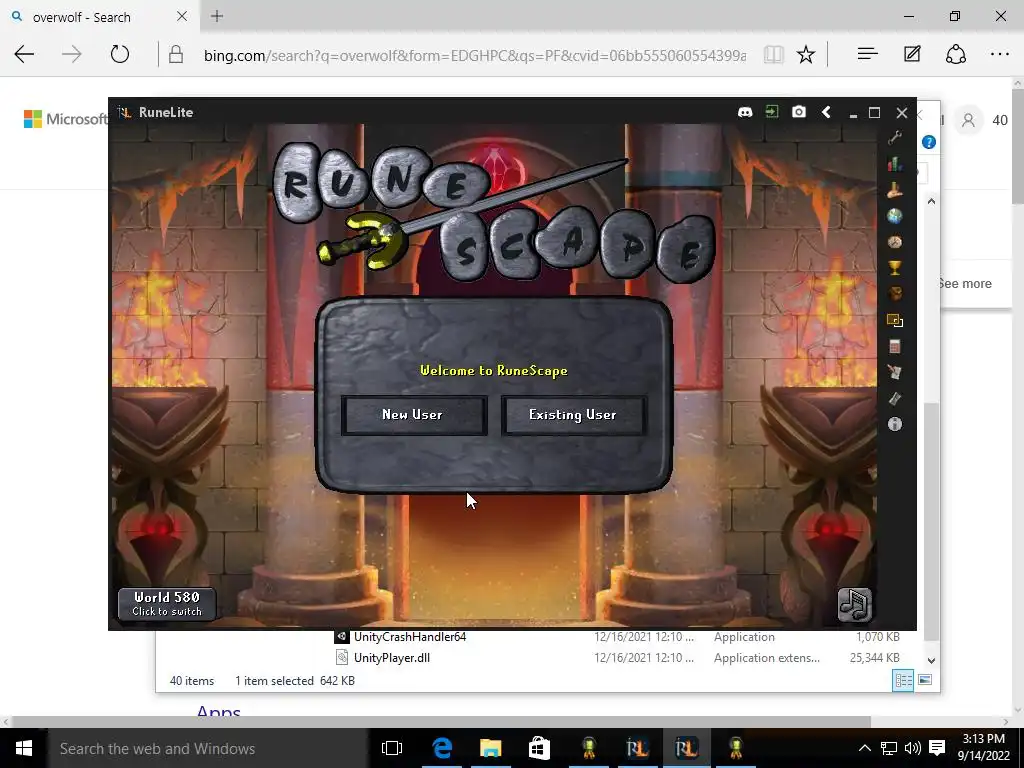Toggle the login screen music button

point(855,605)
